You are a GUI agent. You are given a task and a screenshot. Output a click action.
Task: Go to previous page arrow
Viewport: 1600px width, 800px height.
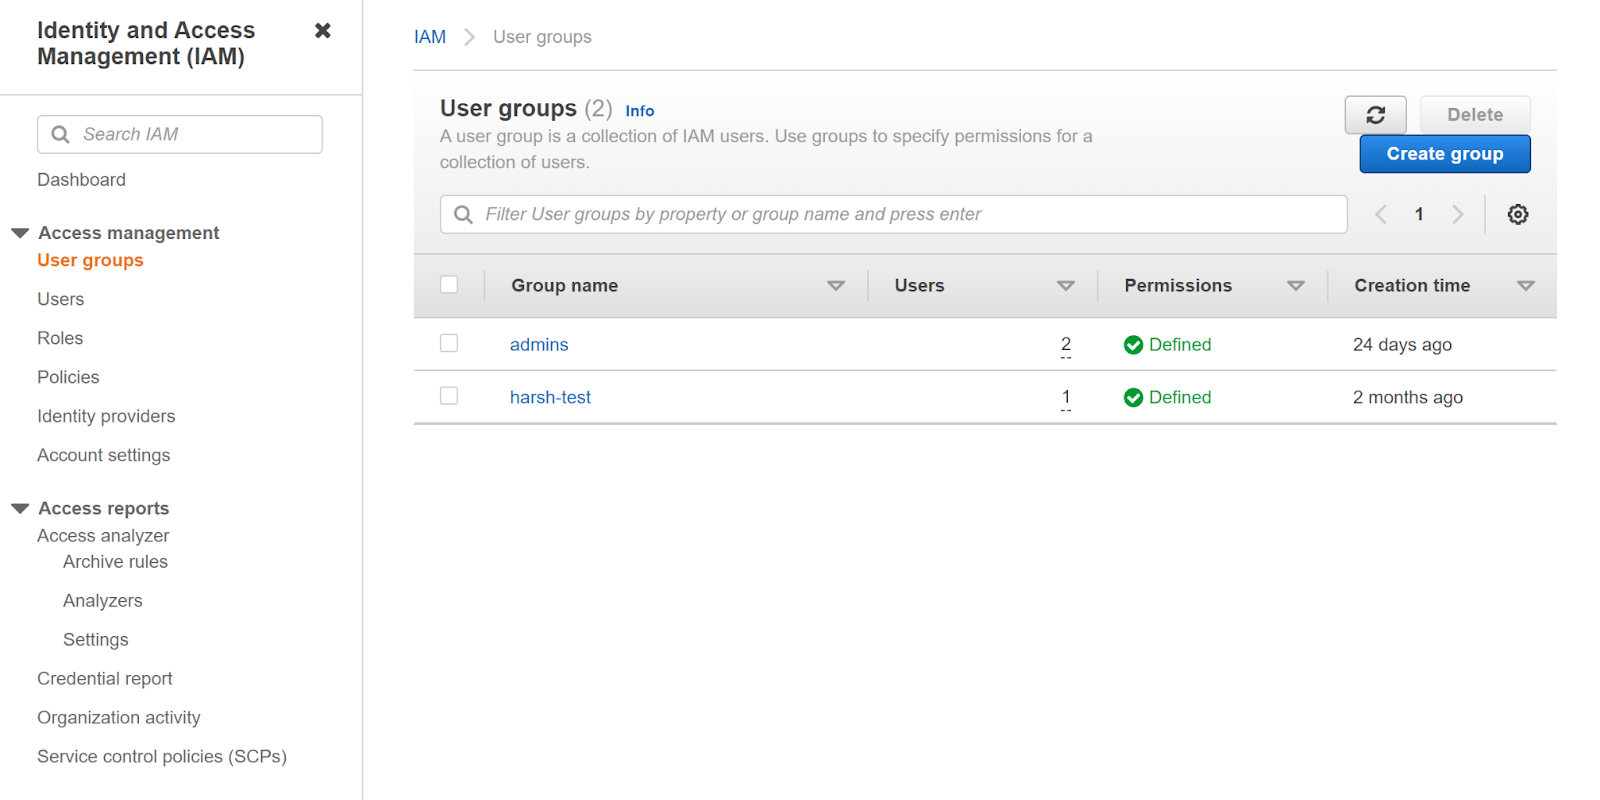[x=1381, y=214]
